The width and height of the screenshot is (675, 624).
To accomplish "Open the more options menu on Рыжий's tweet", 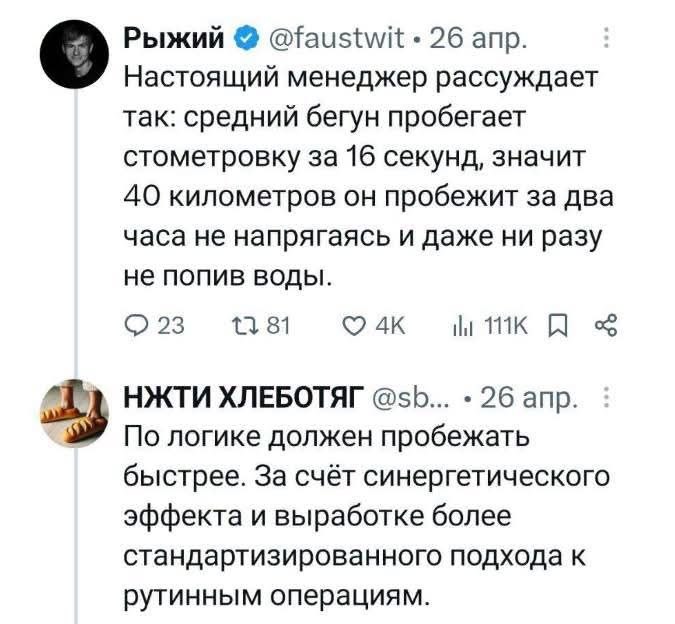I will click(x=606, y=38).
